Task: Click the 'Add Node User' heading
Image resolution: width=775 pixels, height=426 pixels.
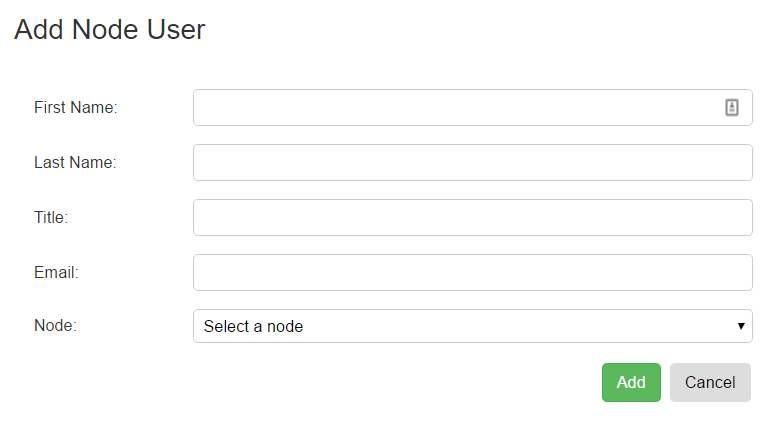Action: click(109, 29)
